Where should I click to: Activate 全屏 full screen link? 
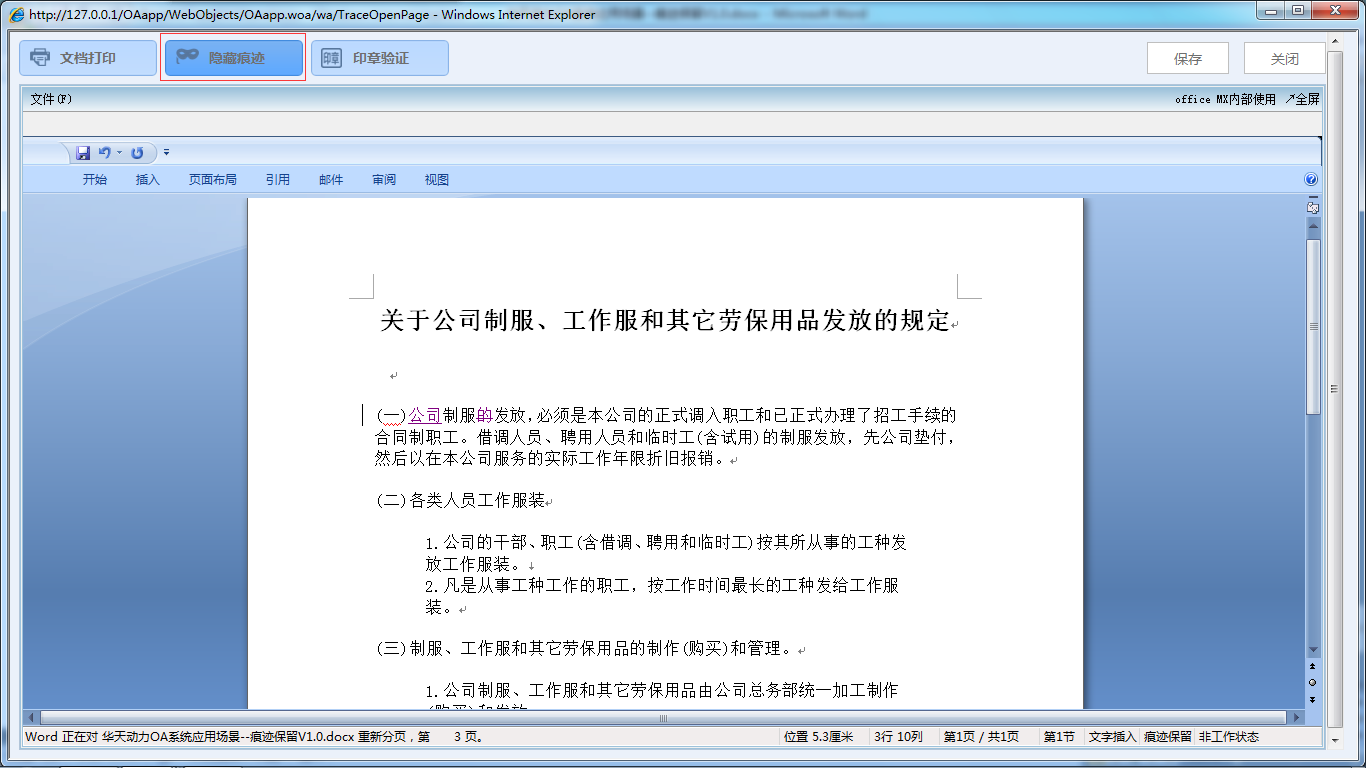[1301, 99]
